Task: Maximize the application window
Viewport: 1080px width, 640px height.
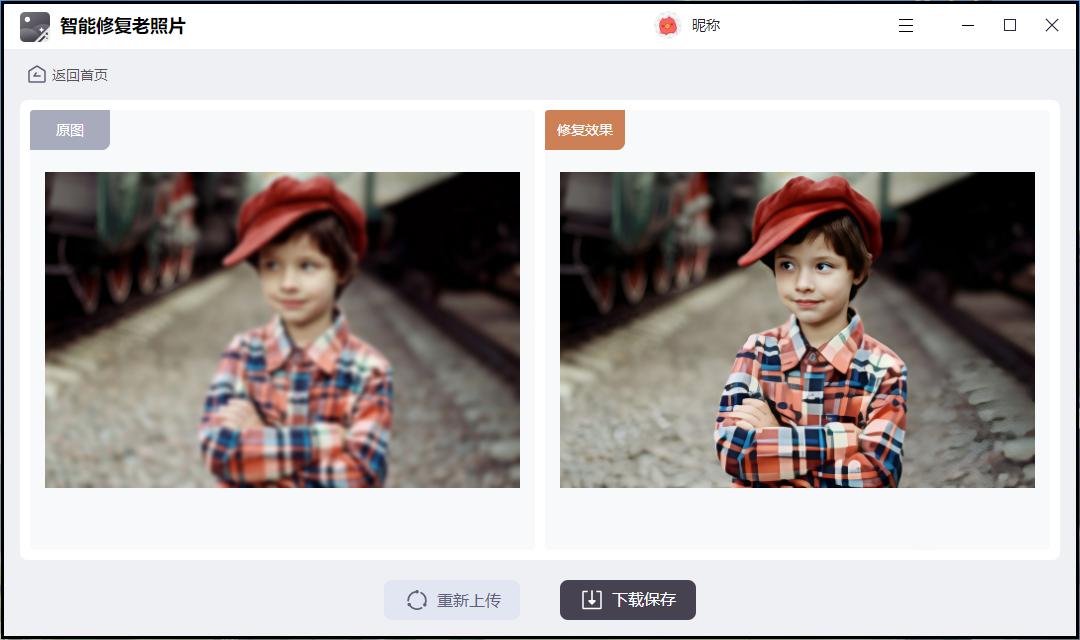Action: [1010, 26]
